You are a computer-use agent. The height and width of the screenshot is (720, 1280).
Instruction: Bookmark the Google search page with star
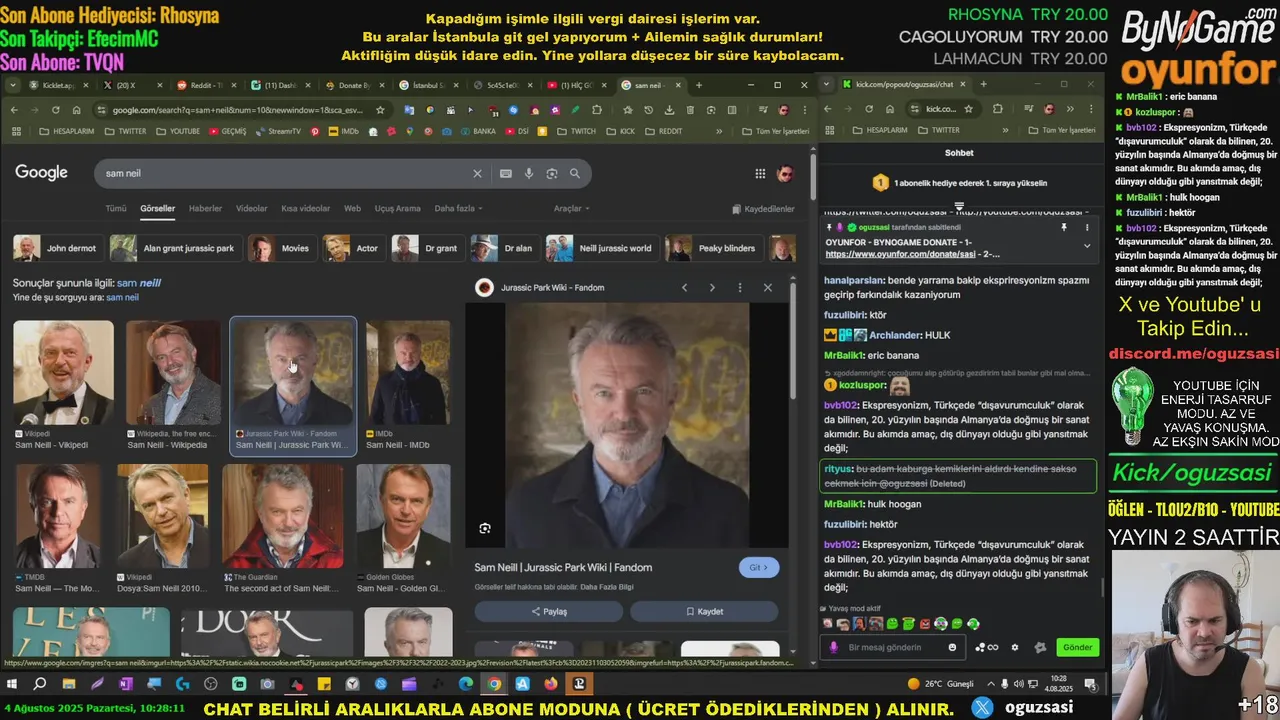380,110
